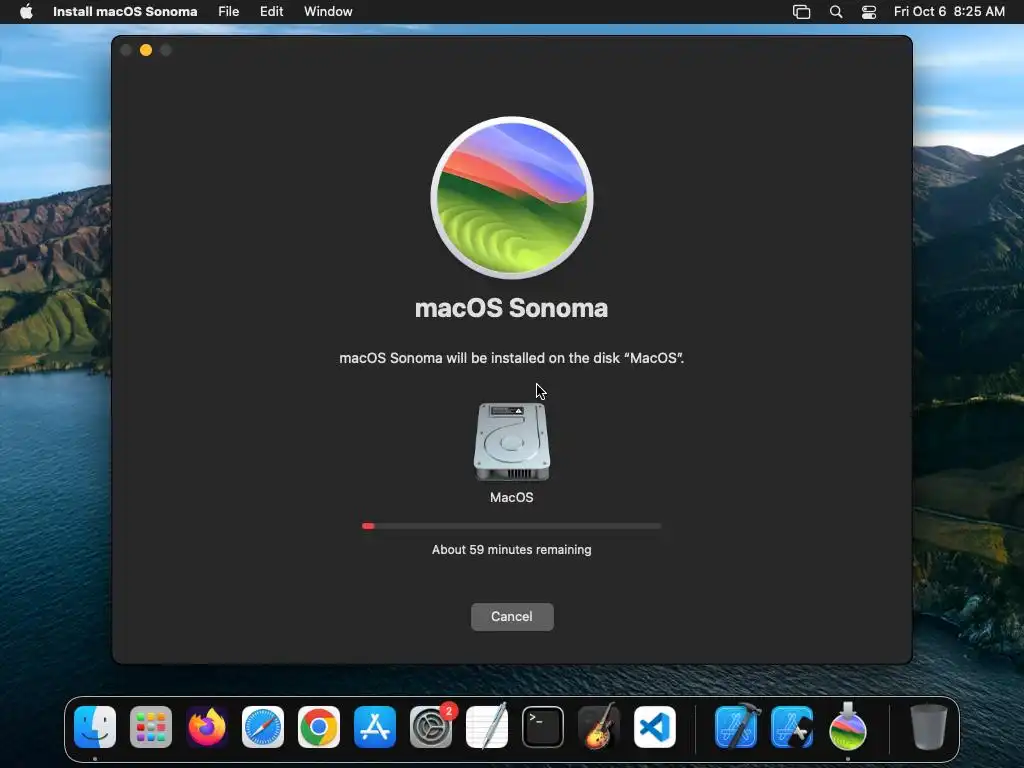
Task: Open Terminal from the Dock
Action: point(543,727)
